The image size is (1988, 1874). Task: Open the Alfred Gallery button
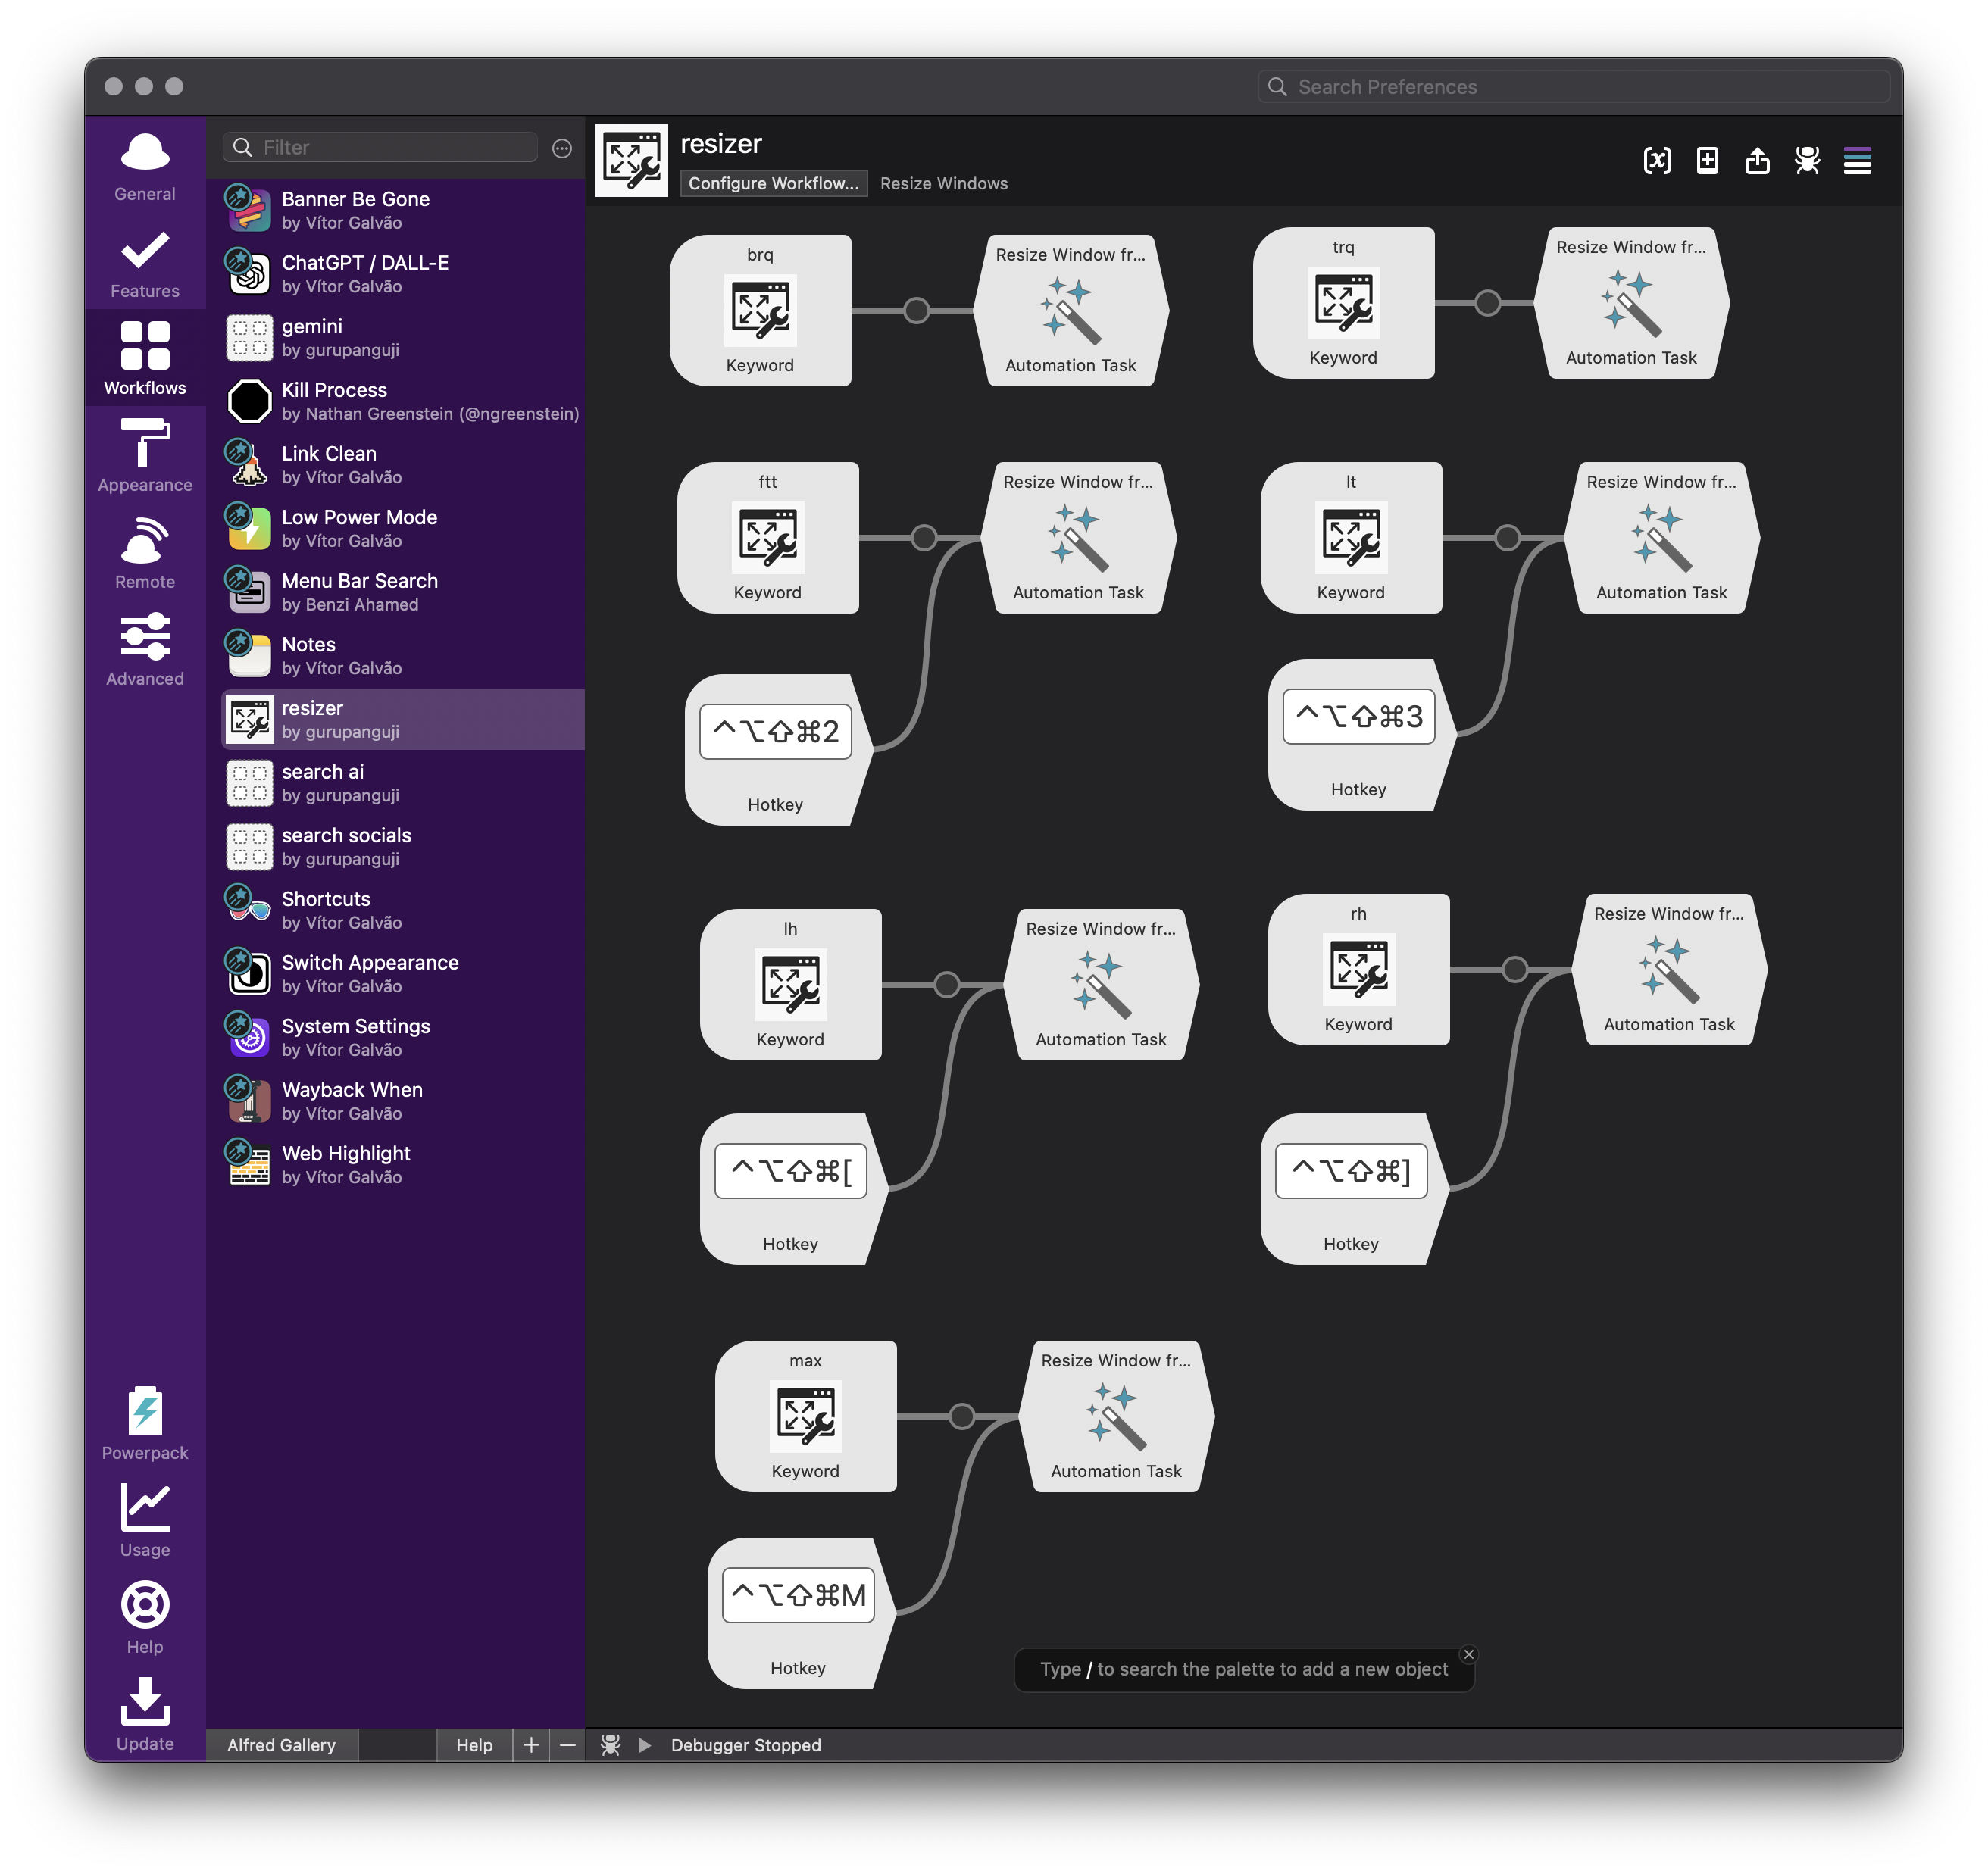281,1745
